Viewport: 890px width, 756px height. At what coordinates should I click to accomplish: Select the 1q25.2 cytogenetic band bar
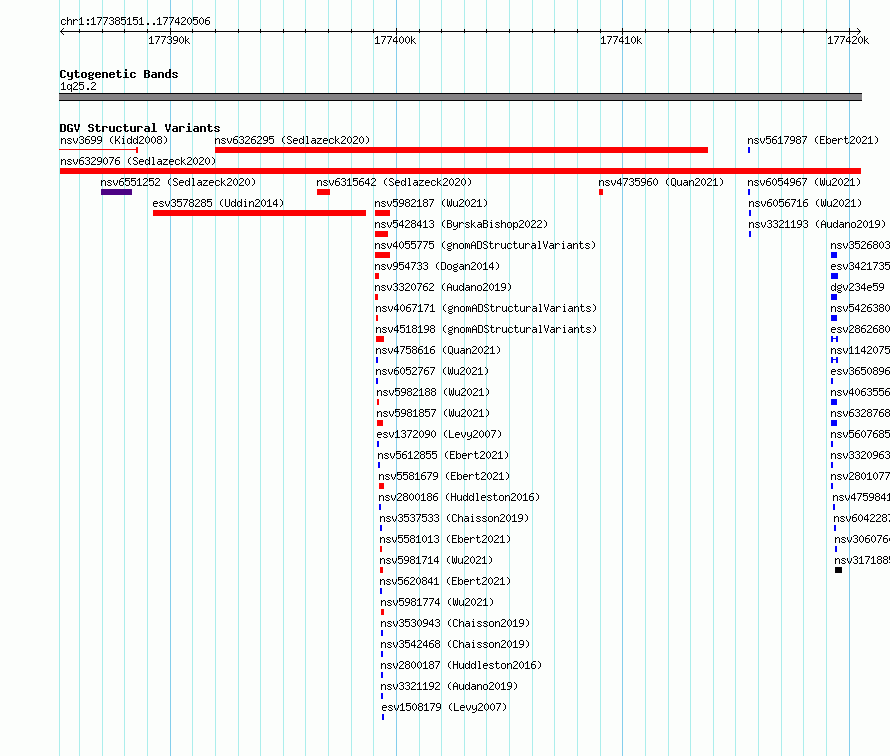click(x=460, y=97)
